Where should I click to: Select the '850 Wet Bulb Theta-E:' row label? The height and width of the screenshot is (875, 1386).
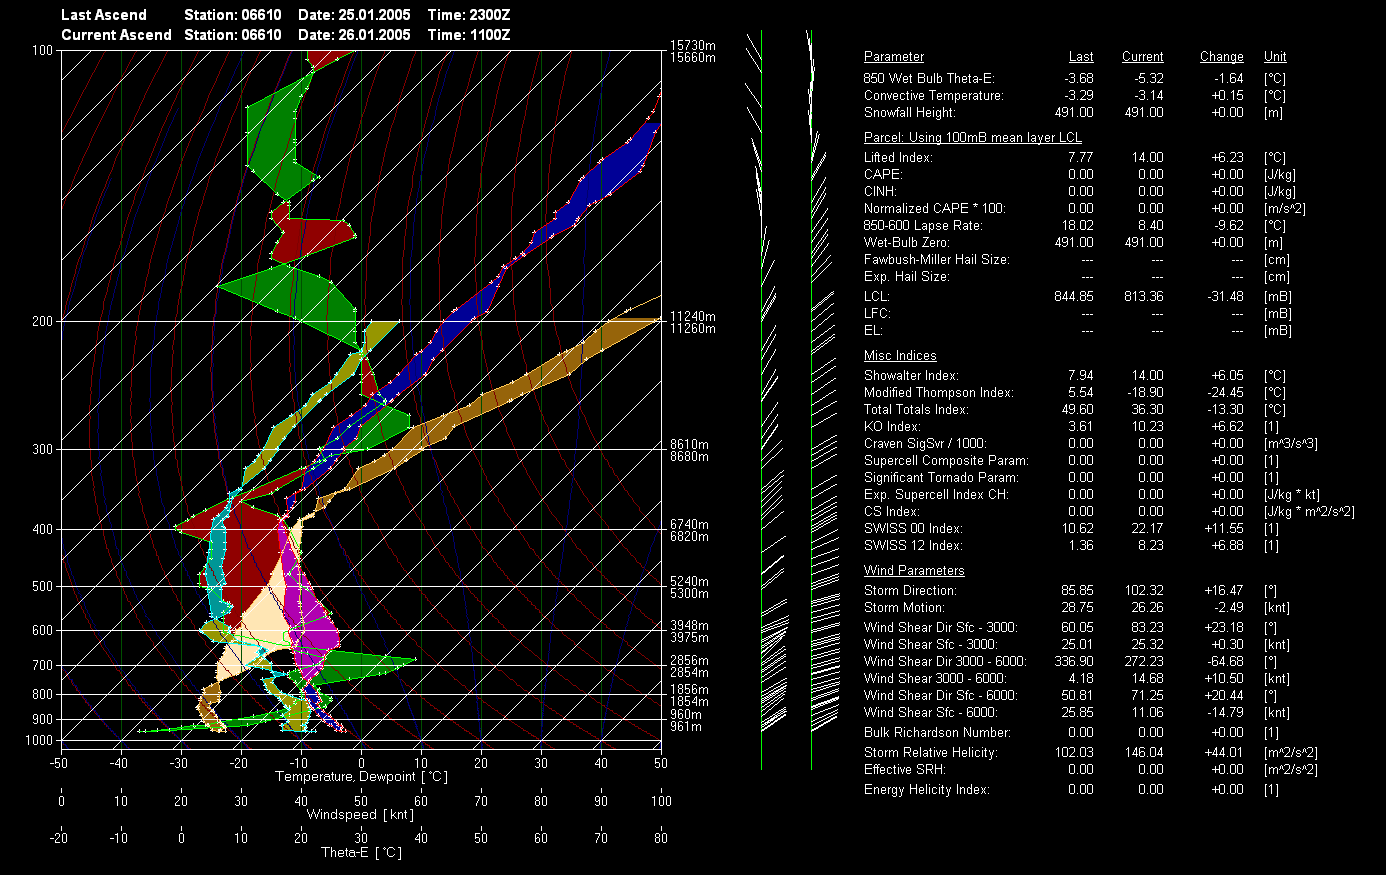[929, 78]
